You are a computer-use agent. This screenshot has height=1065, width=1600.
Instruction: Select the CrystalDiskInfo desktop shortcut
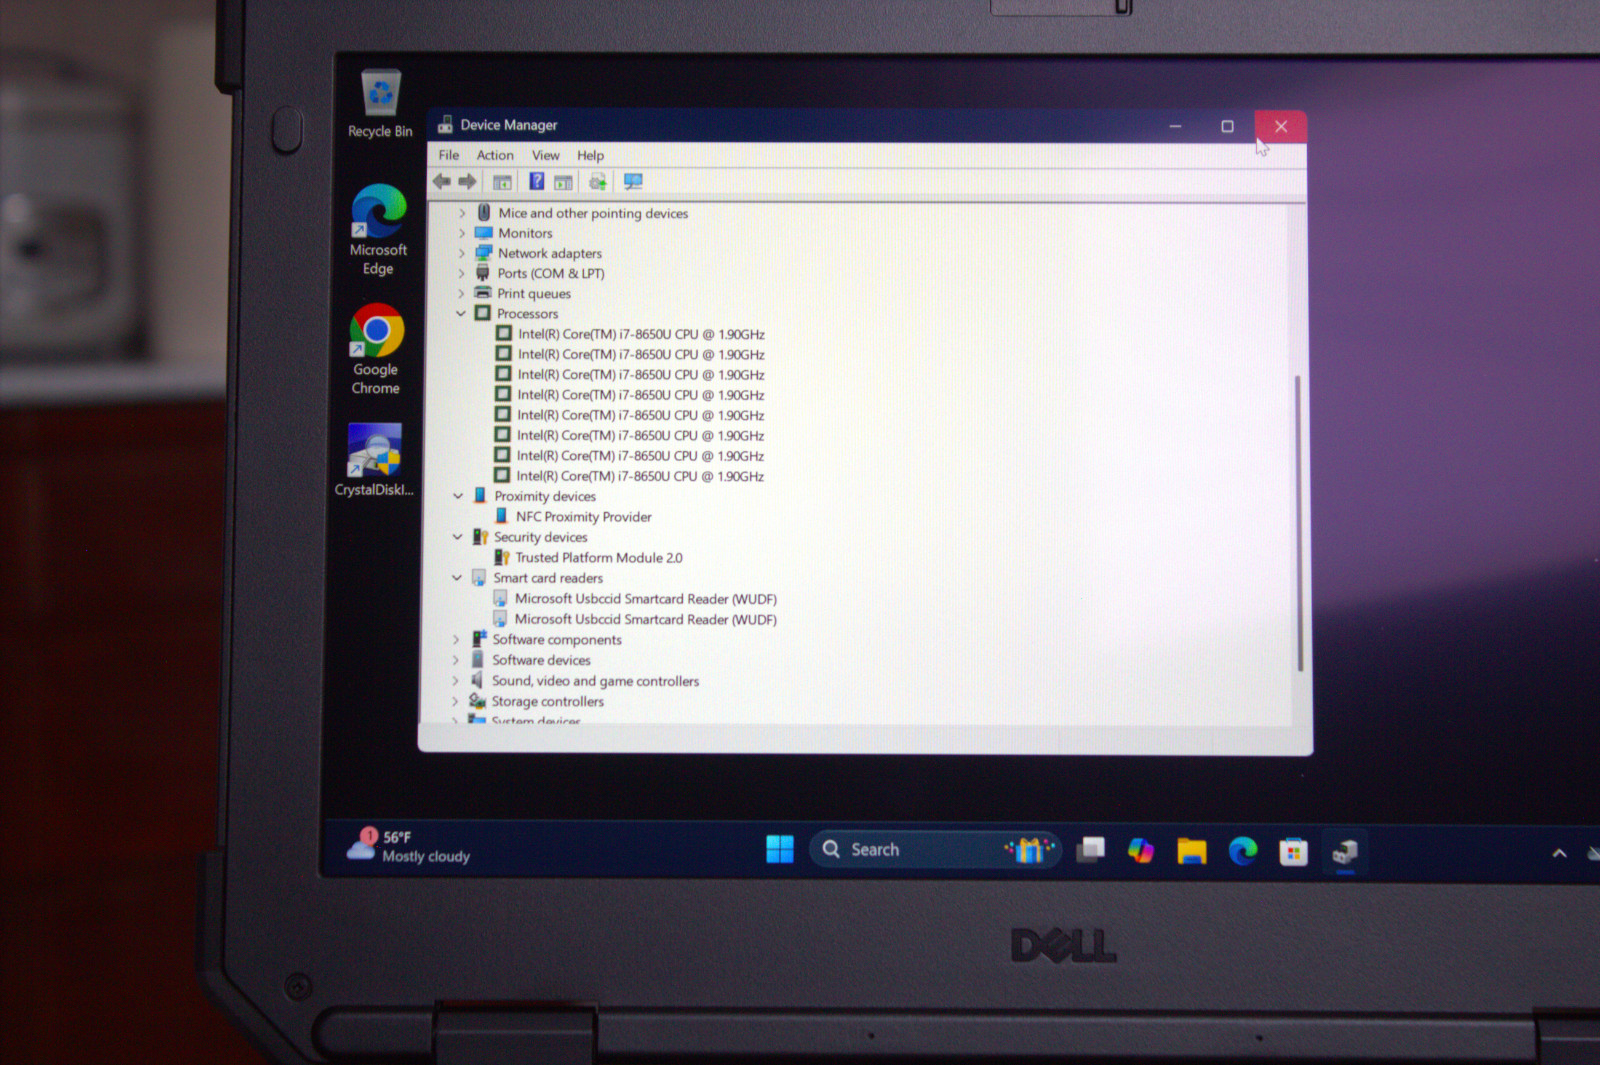374,460
